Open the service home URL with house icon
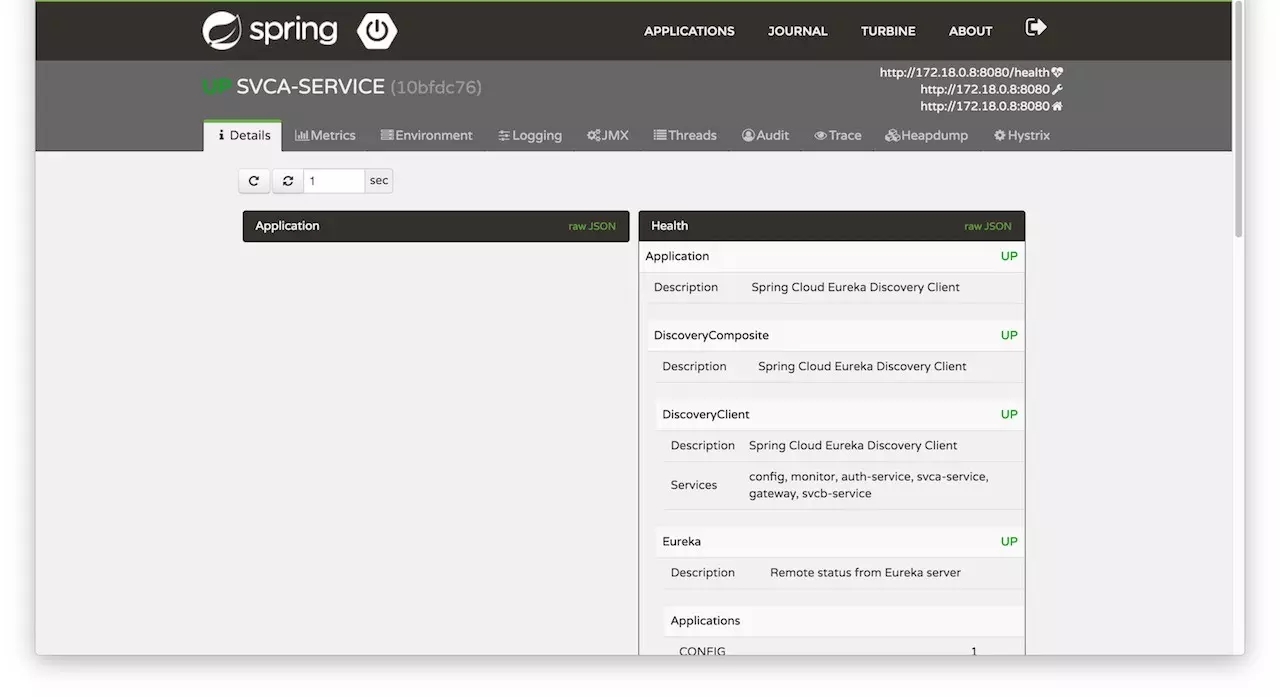The image size is (1280, 697). pyautogui.click(x=991, y=106)
